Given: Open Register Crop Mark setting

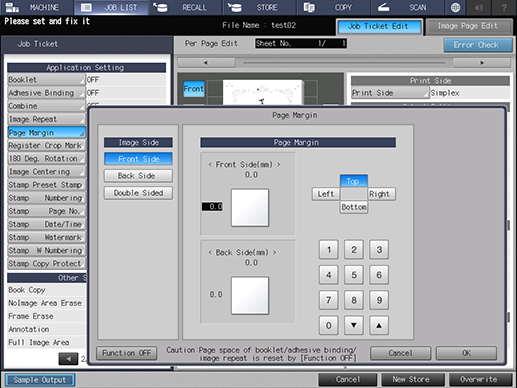Looking at the screenshot, I should (x=46, y=145).
